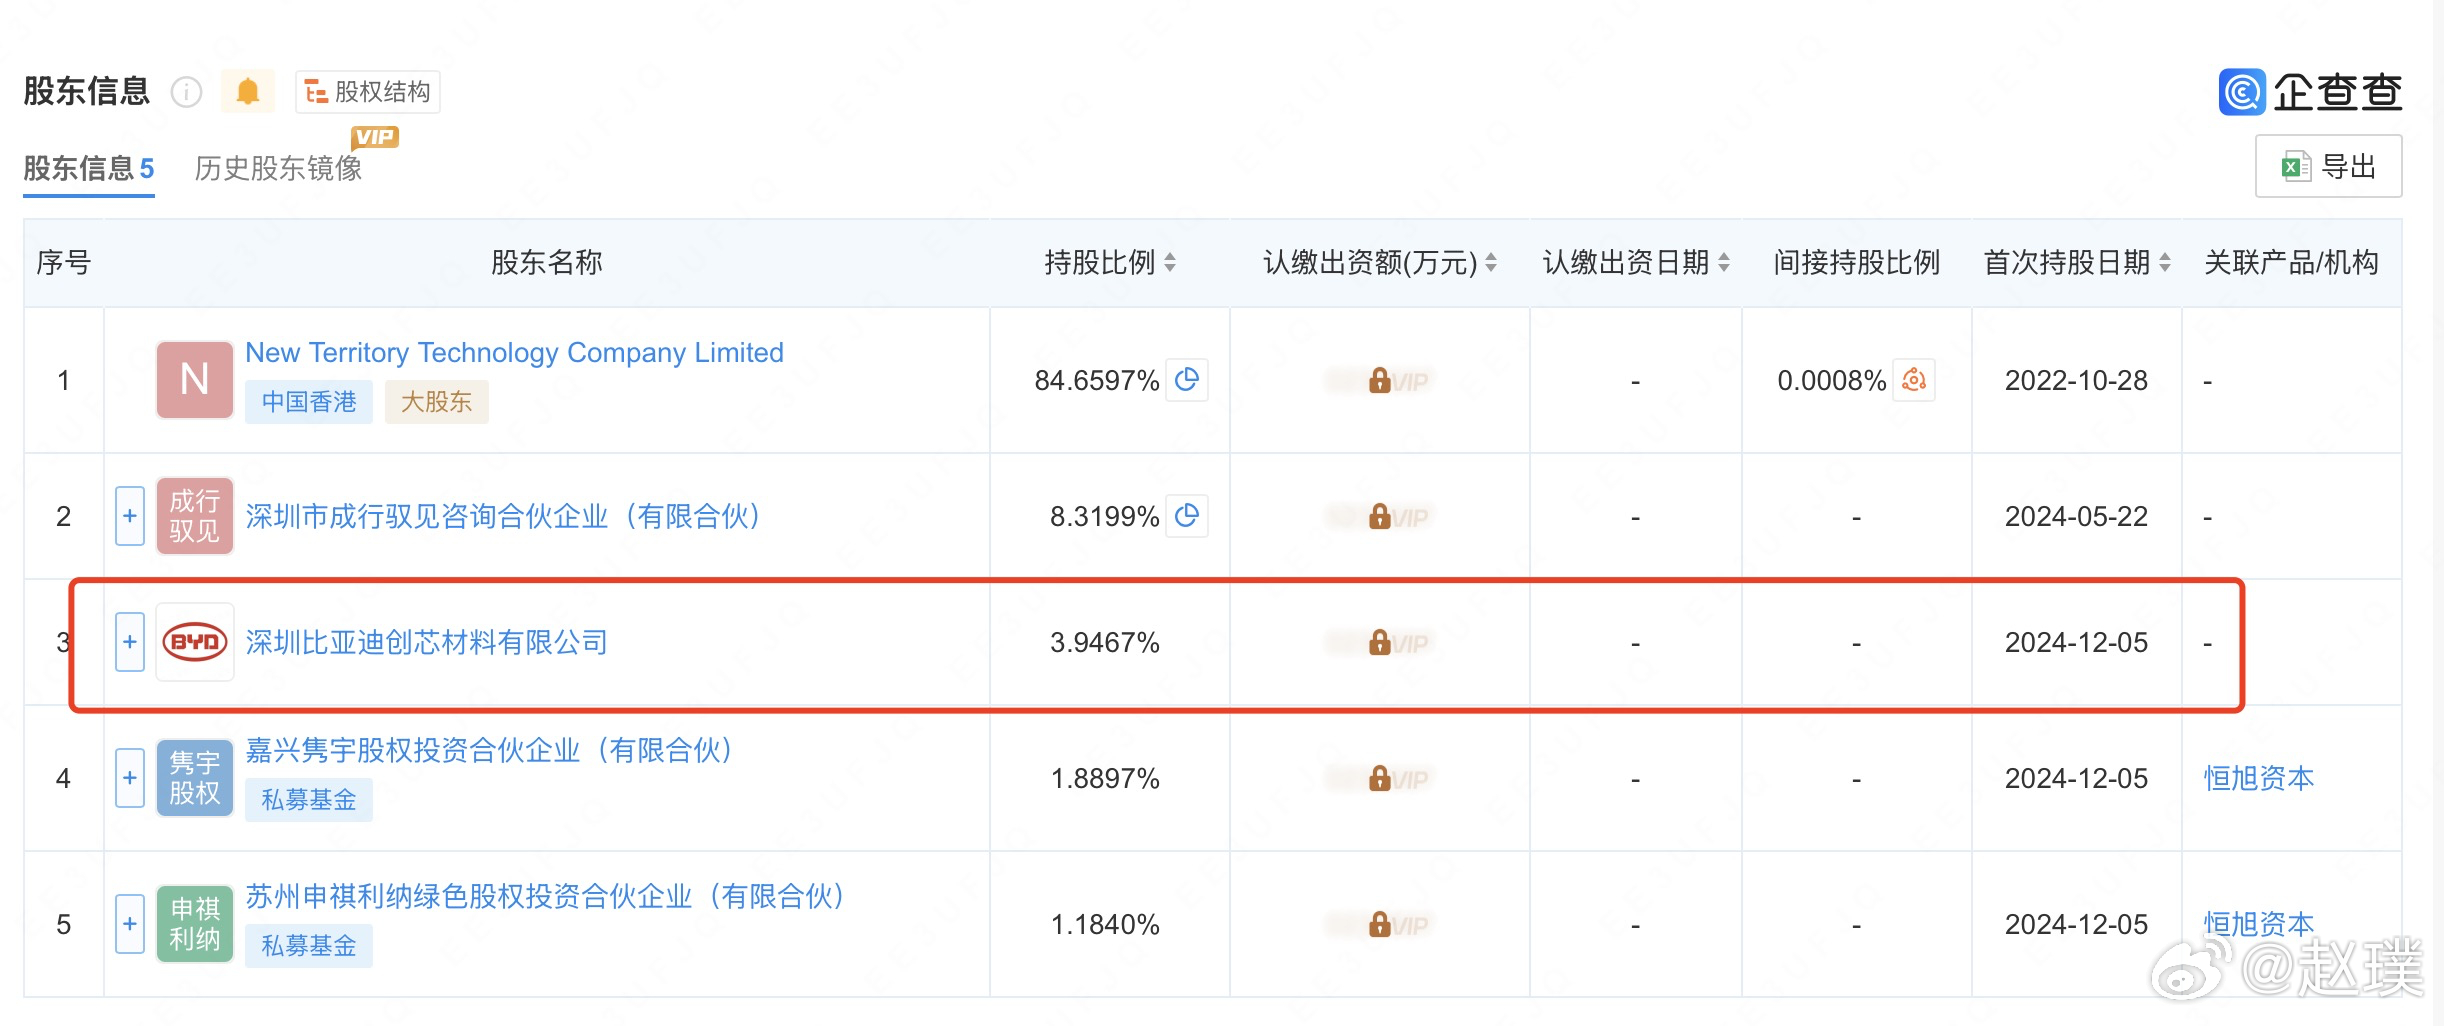The width and height of the screenshot is (2444, 1026).
Task: Click the VIP badge above 历史股东镜像
Action: click(x=375, y=137)
